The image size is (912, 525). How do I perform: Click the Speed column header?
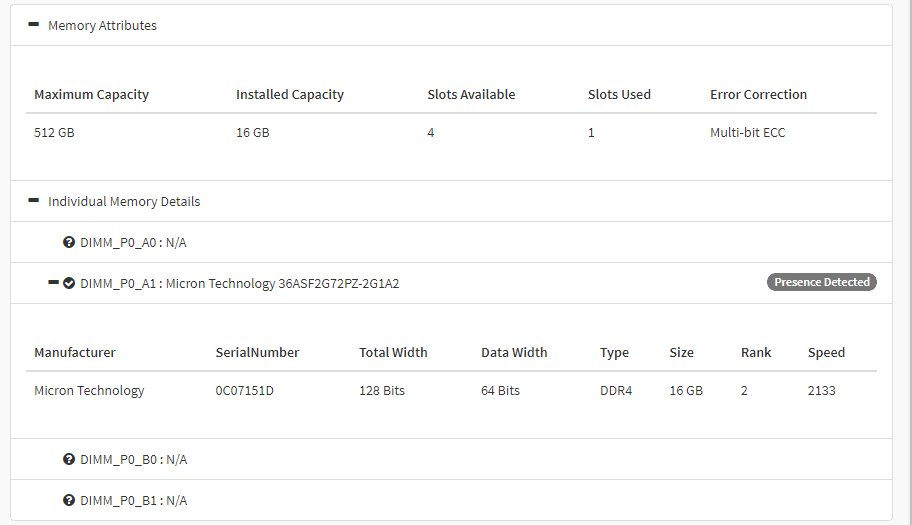coord(826,352)
